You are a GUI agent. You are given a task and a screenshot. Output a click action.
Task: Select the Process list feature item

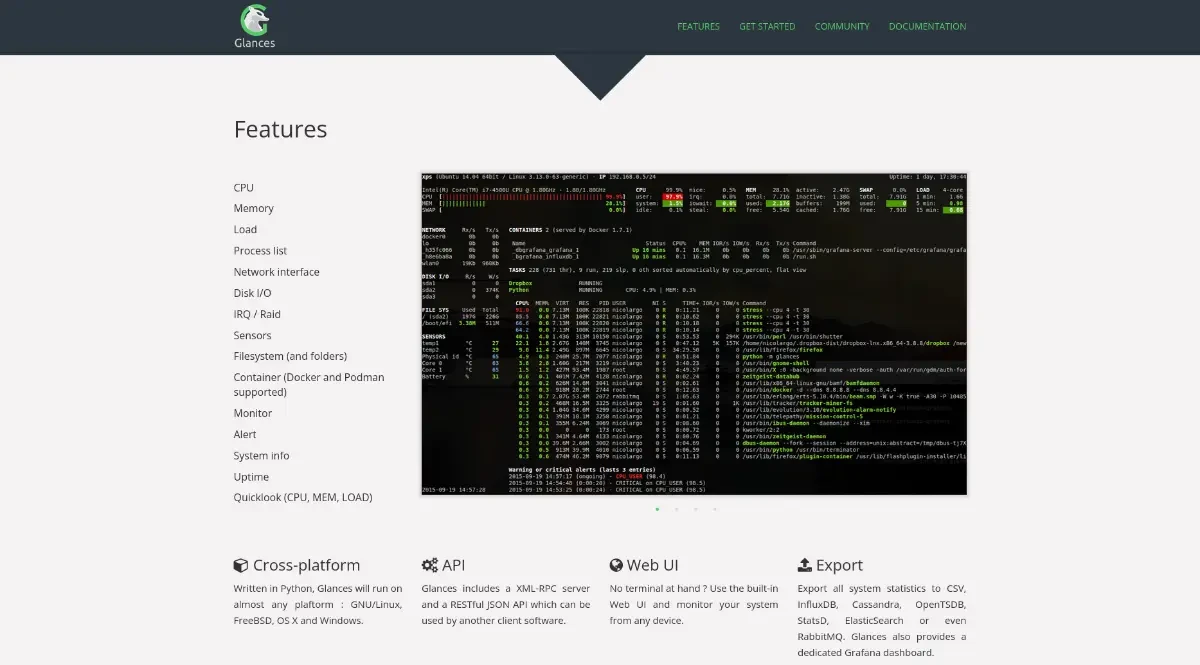(x=260, y=251)
